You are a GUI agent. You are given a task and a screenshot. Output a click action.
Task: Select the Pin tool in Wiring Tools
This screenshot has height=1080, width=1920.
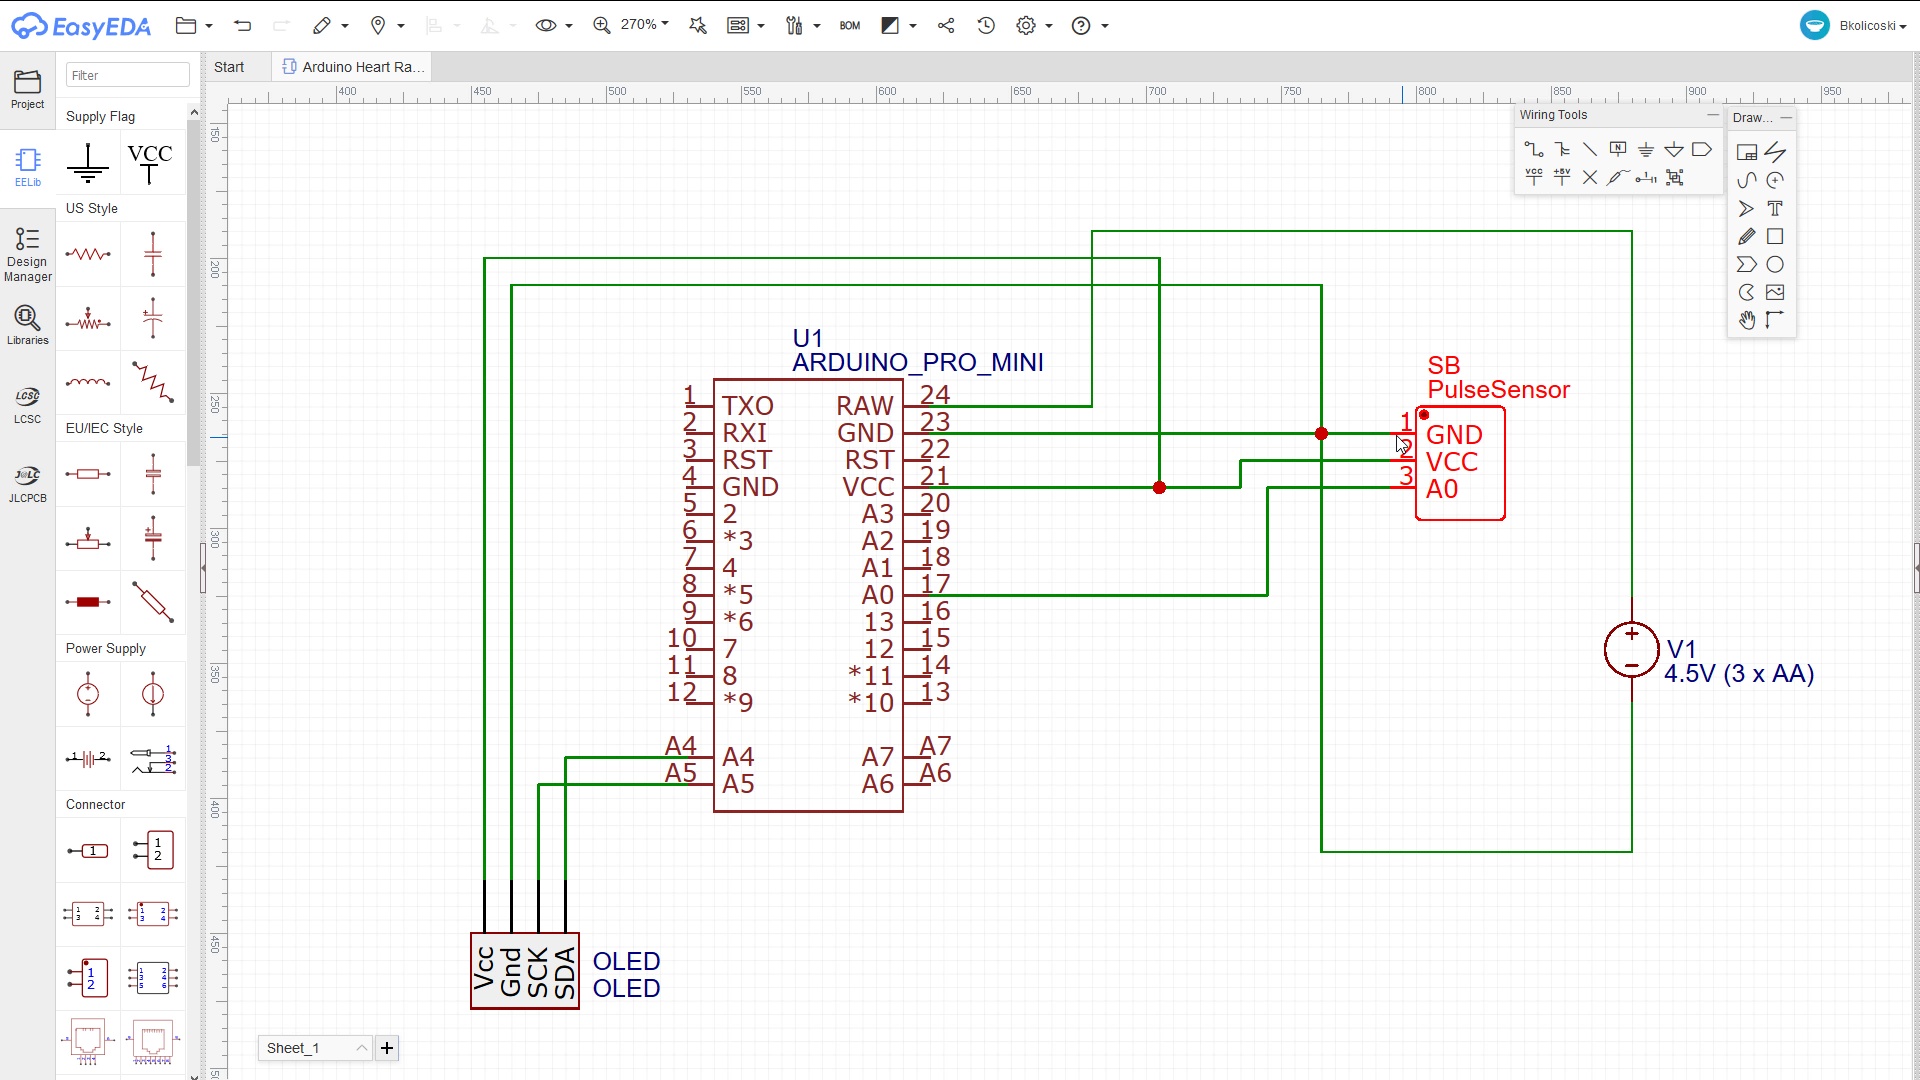(x=1646, y=177)
